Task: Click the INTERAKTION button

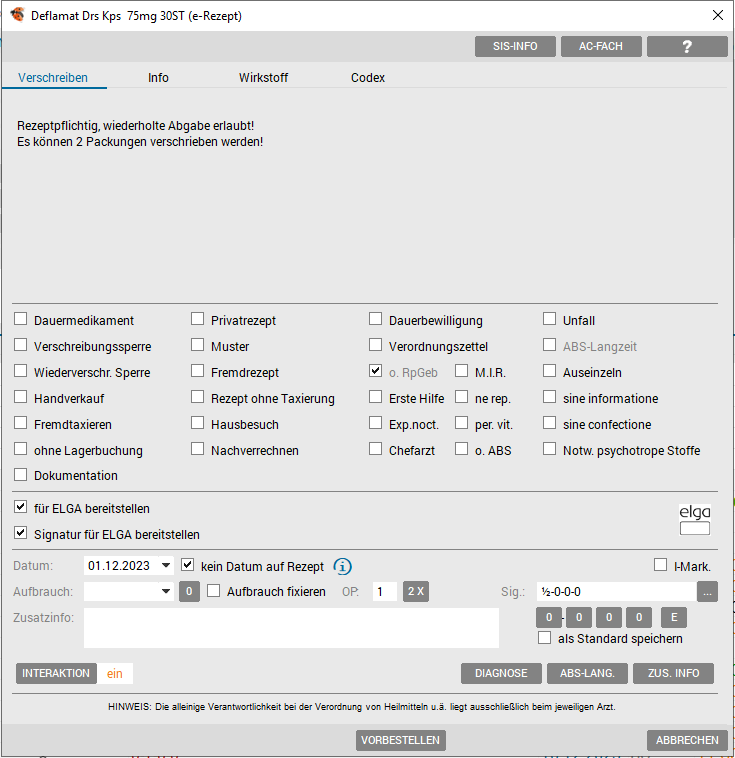Action: (x=56, y=673)
